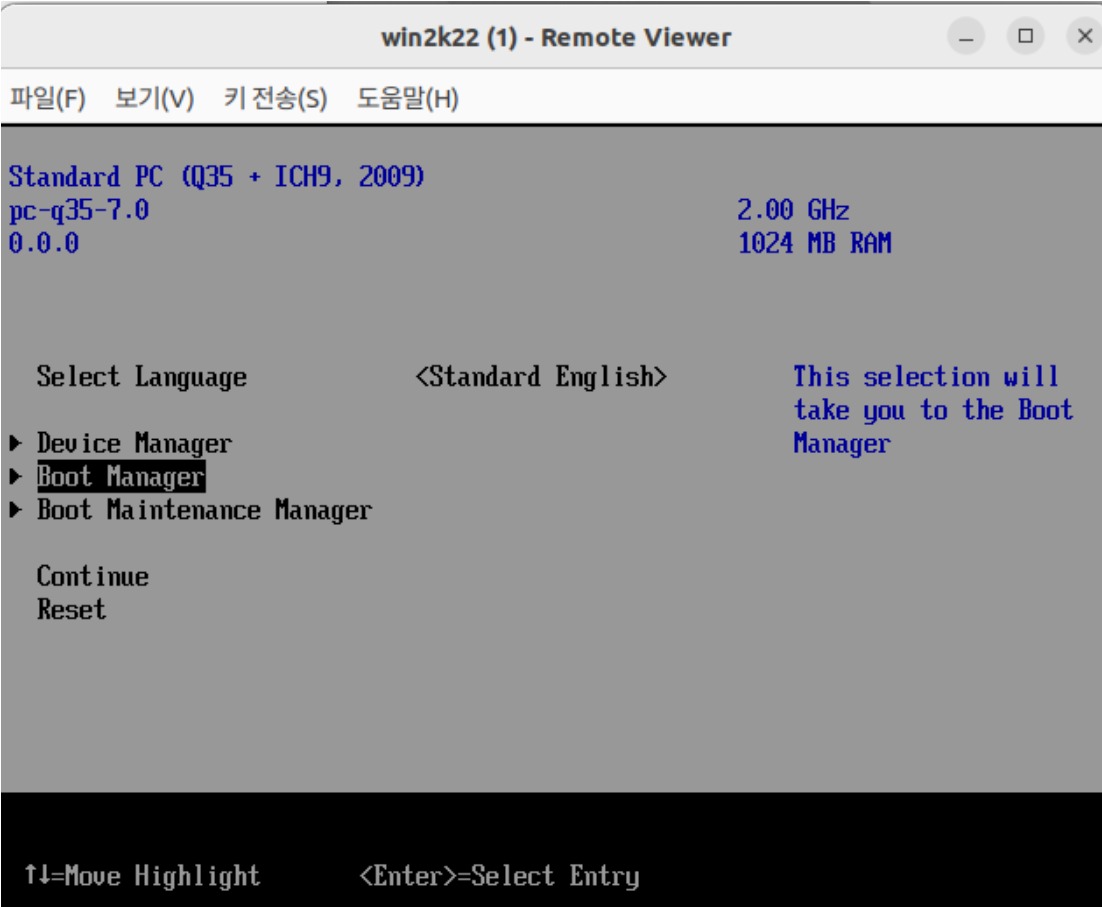Select the highlighted Boot Manager entry
The height and width of the screenshot is (907, 1102).
pyautogui.click(x=121, y=476)
